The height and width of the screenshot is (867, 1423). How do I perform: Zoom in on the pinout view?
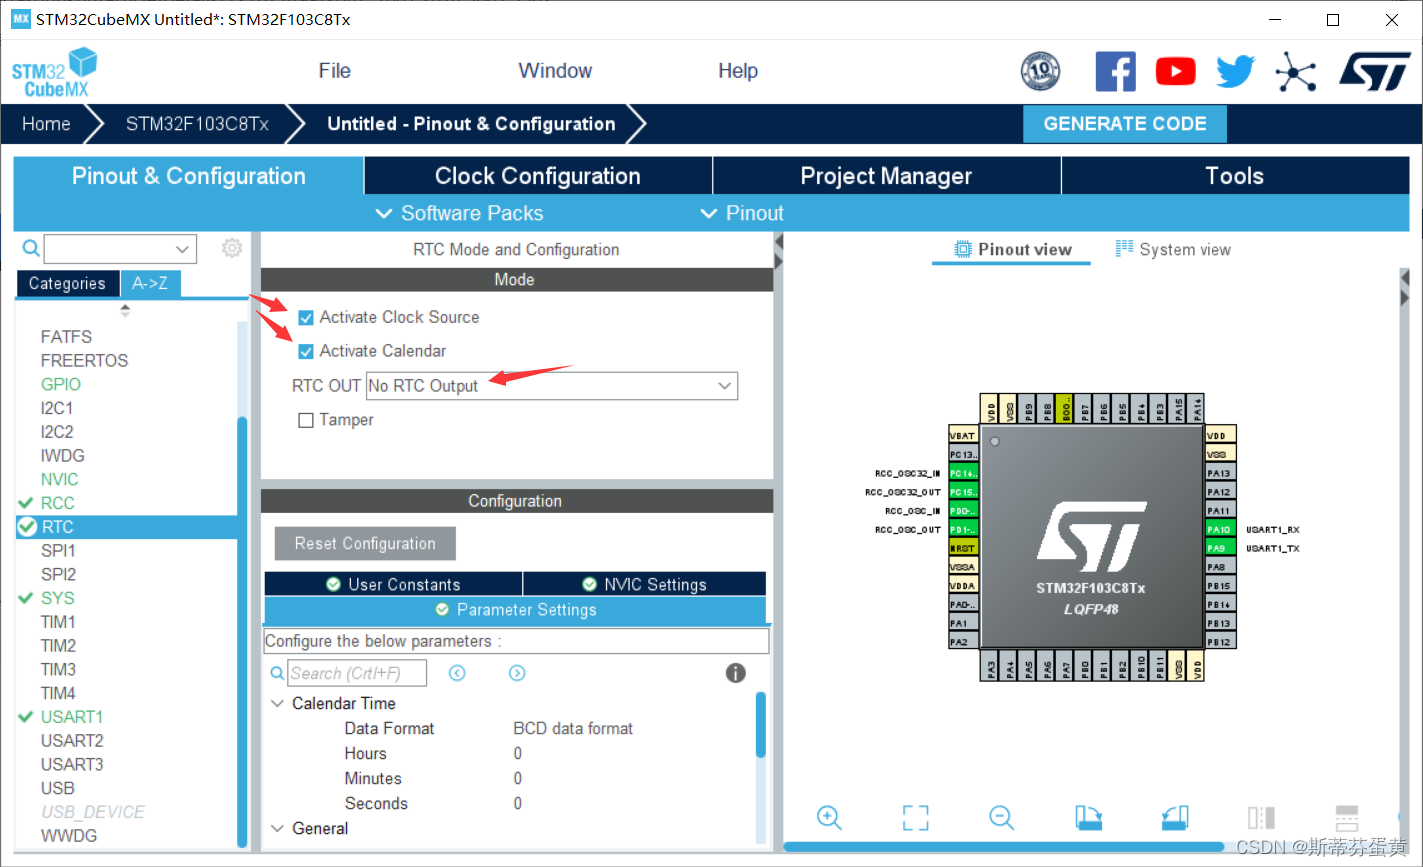coord(829,817)
